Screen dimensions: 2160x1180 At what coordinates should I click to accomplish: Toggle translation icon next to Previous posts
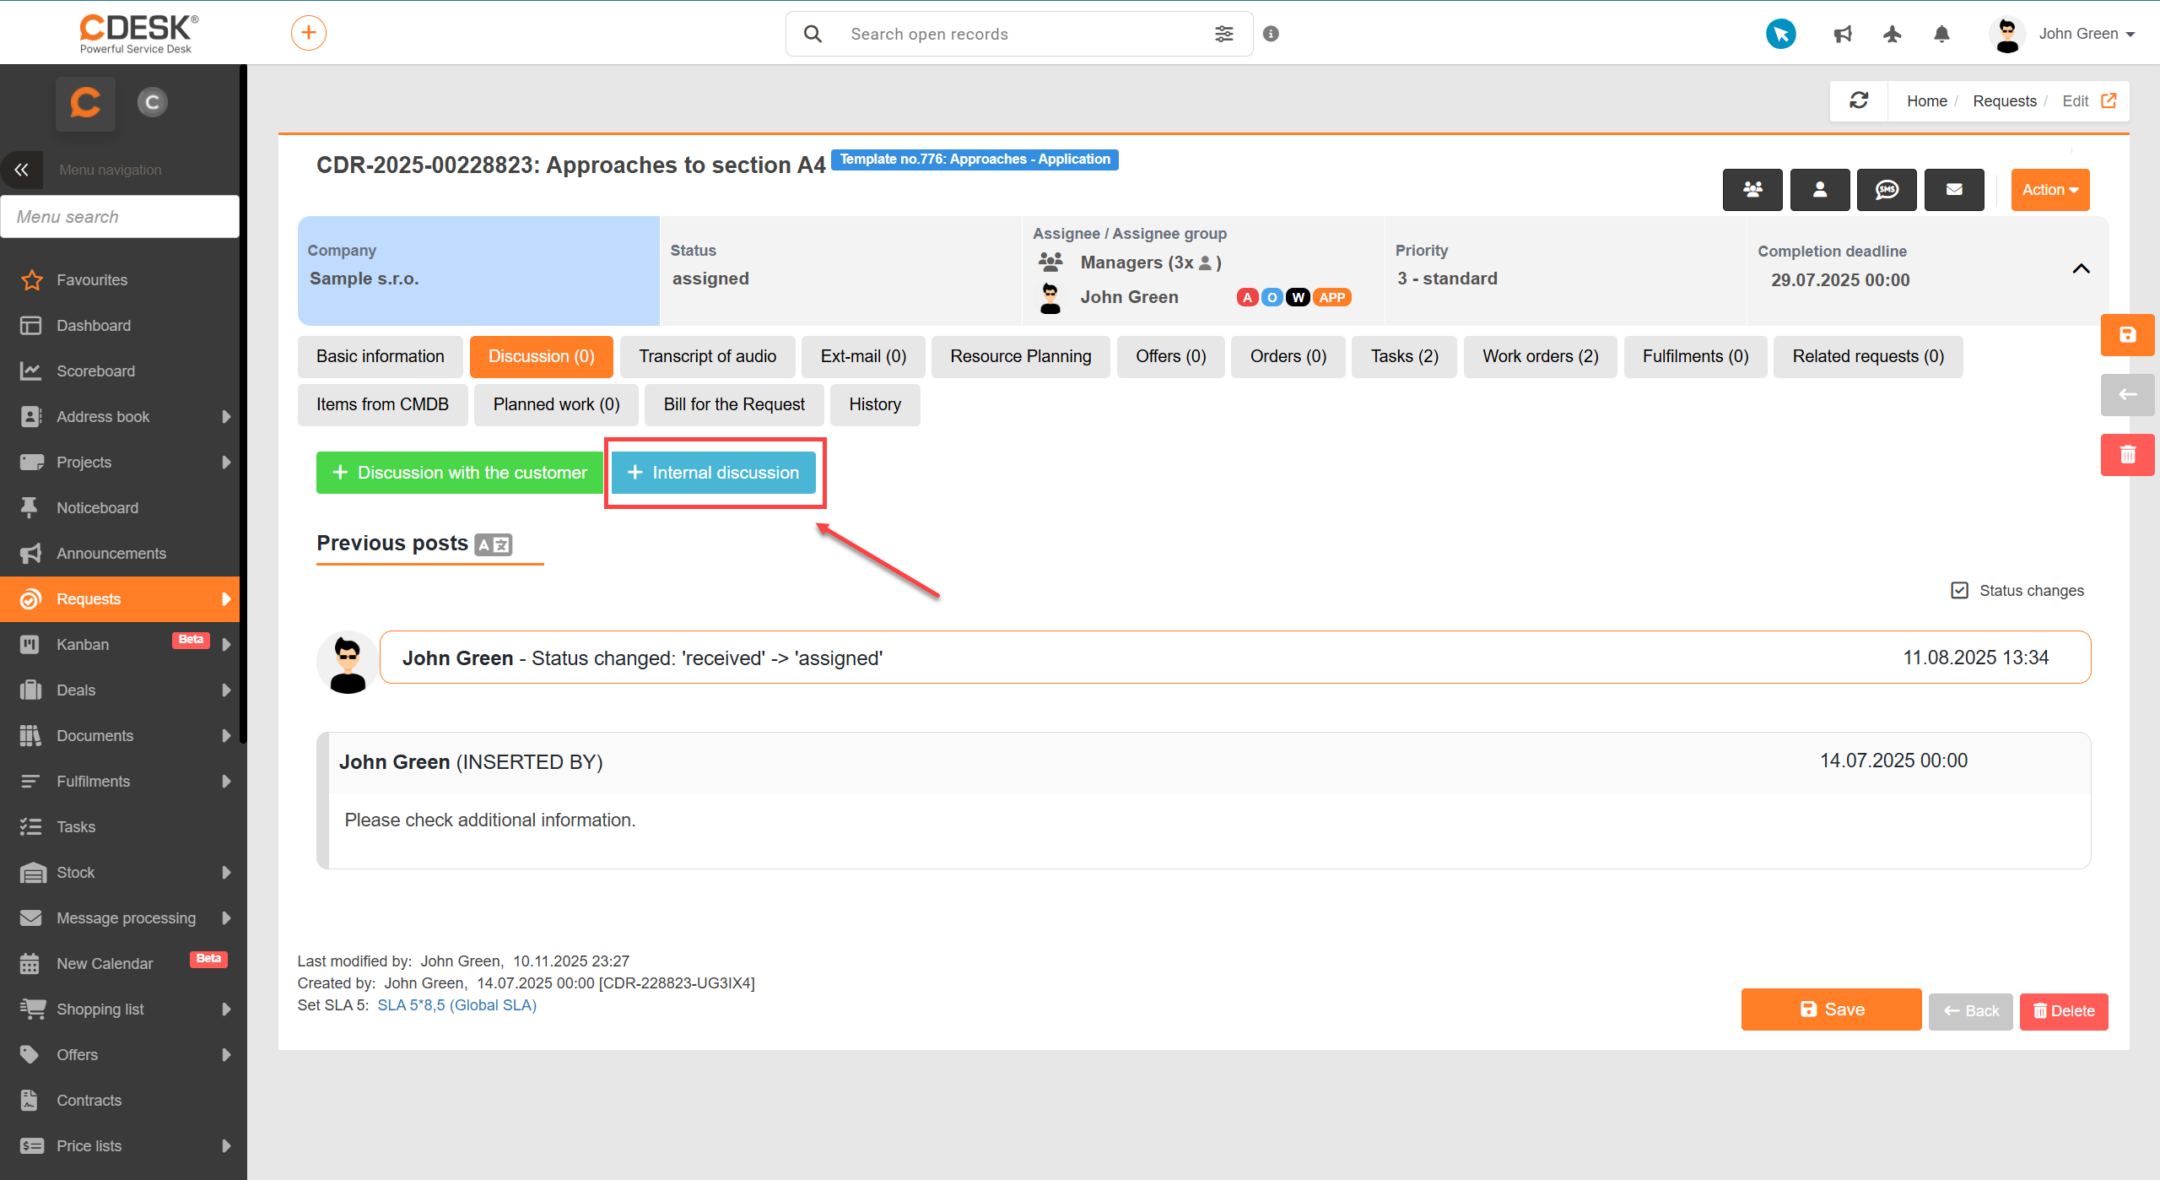(x=493, y=544)
